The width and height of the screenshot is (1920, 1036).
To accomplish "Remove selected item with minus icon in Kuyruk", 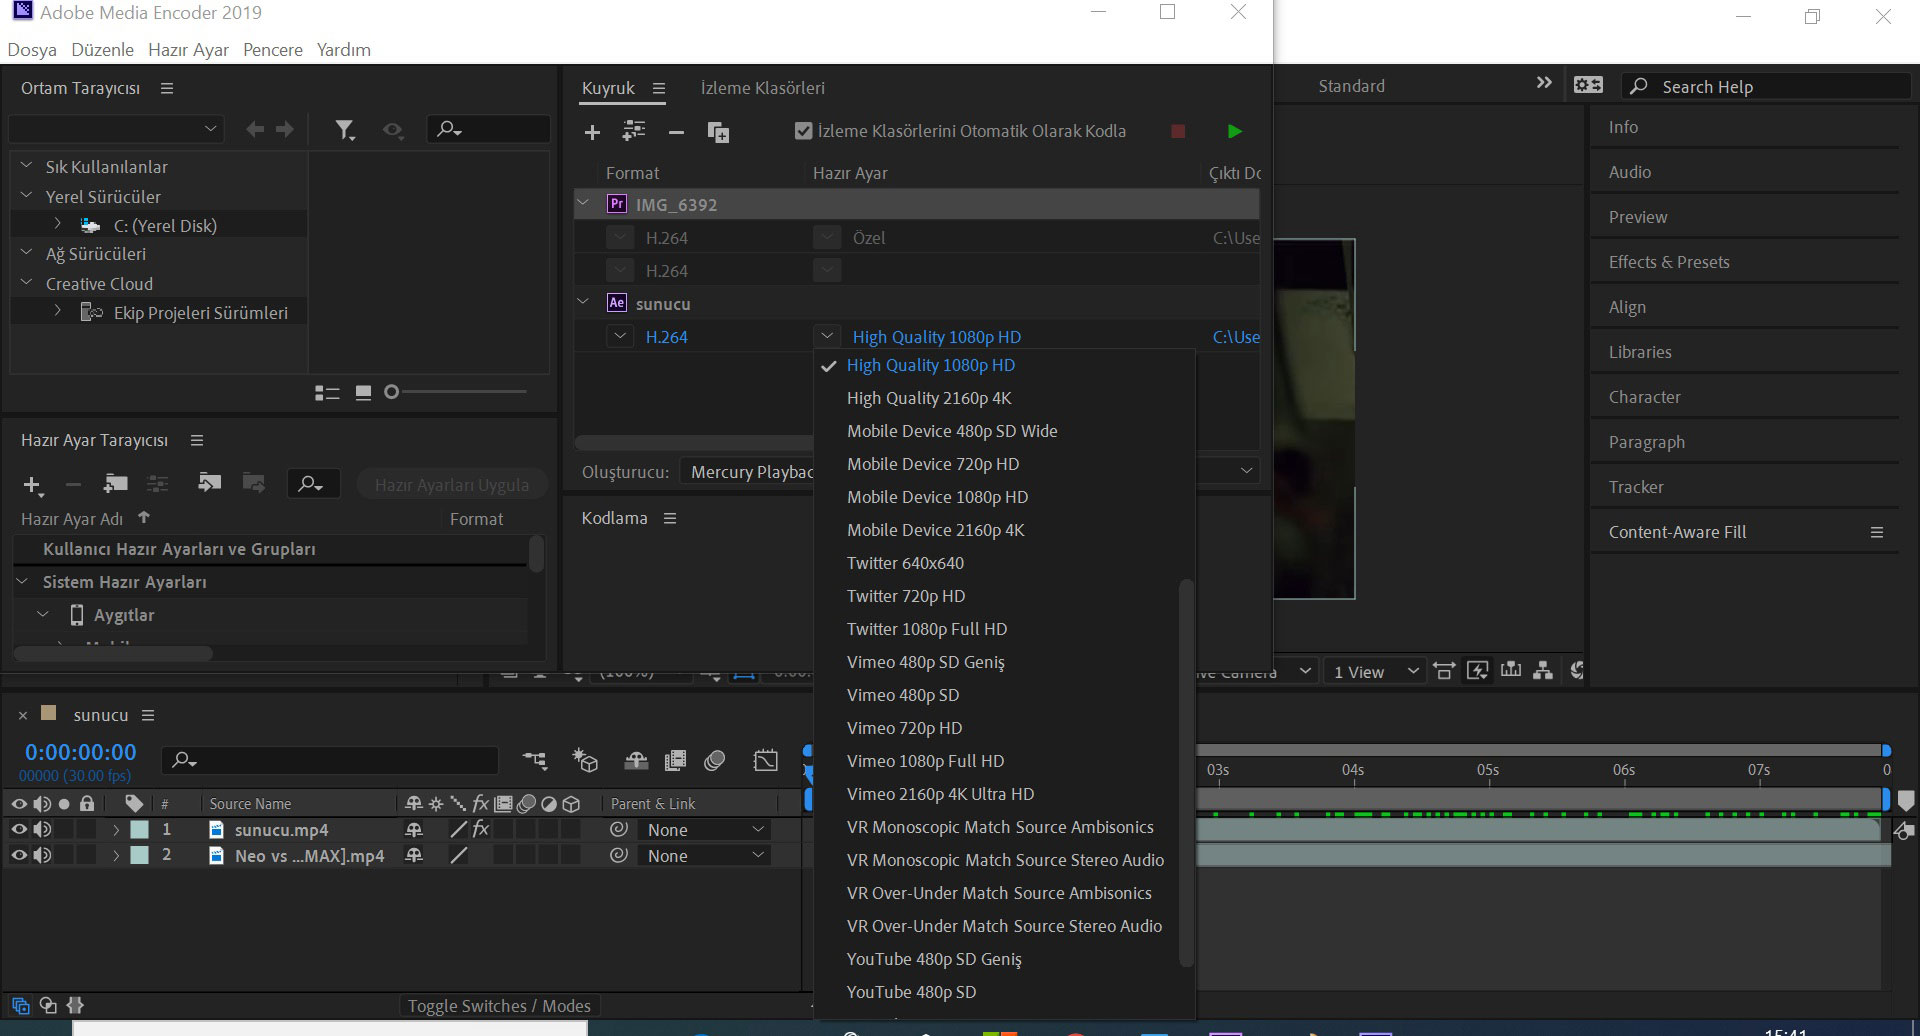I will pos(676,132).
